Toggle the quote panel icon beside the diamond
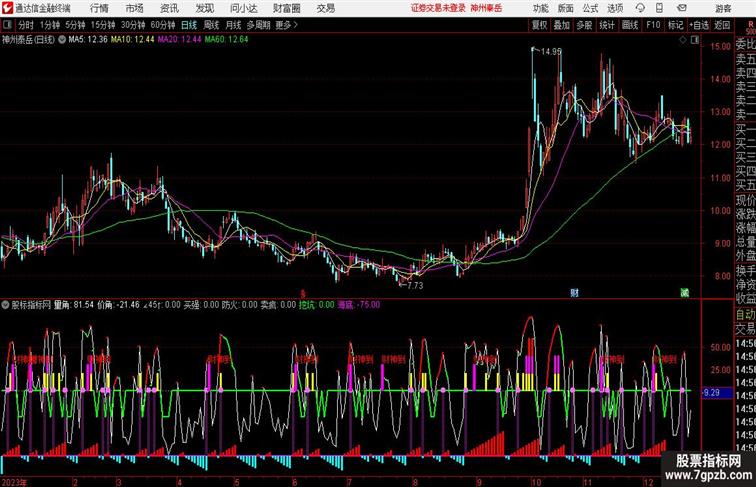756x487 pixels. [x=695, y=40]
